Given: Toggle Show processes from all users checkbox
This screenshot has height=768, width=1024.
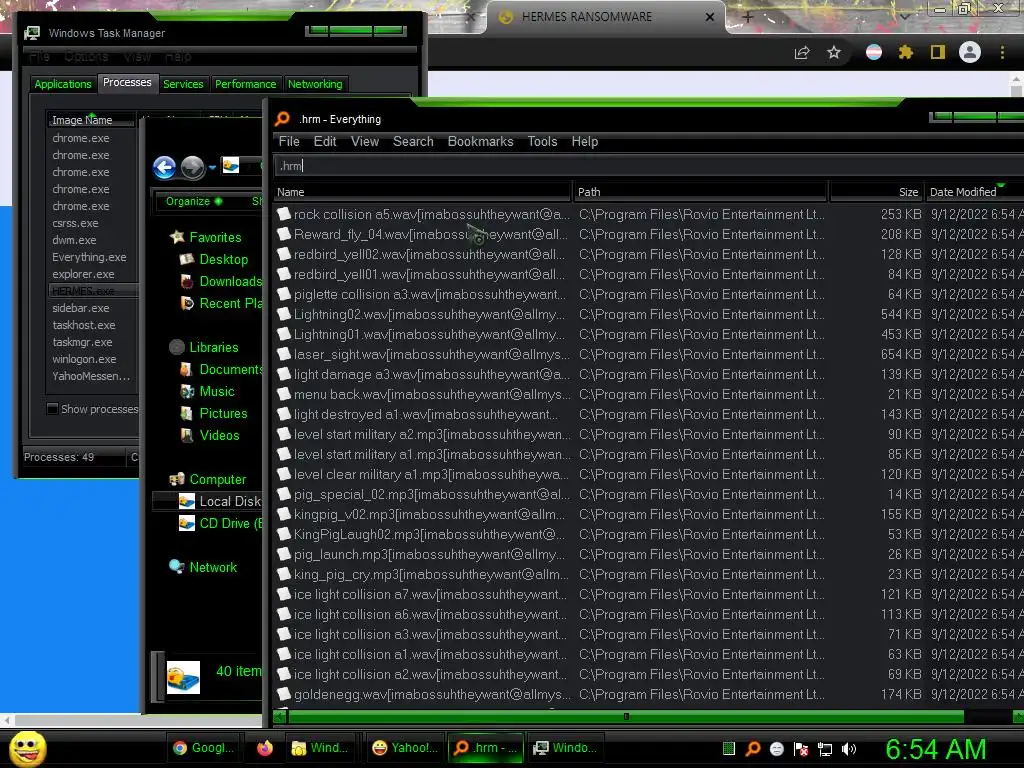Looking at the screenshot, I should point(53,409).
